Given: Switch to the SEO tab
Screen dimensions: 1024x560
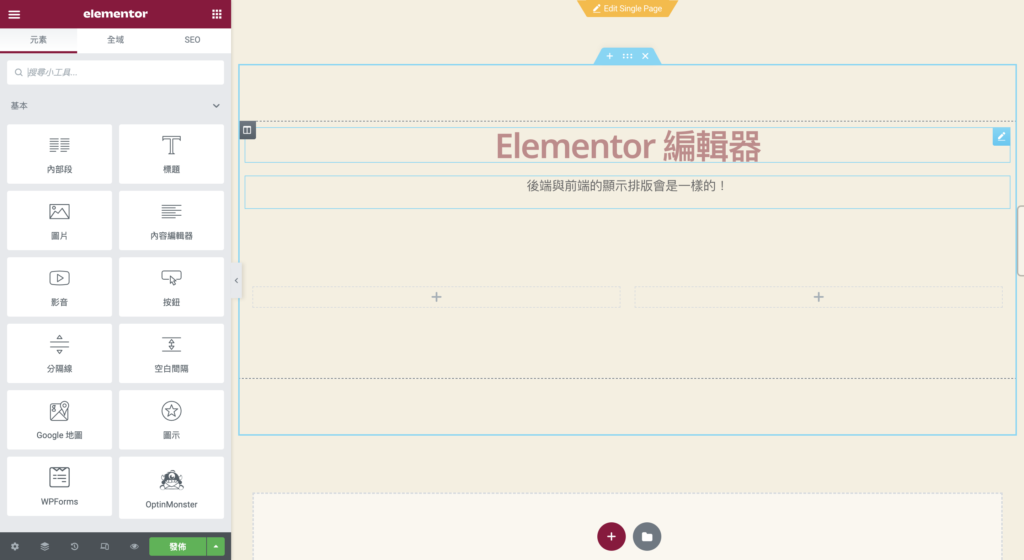Looking at the screenshot, I should pyautogui.click(x=192, y=40).
